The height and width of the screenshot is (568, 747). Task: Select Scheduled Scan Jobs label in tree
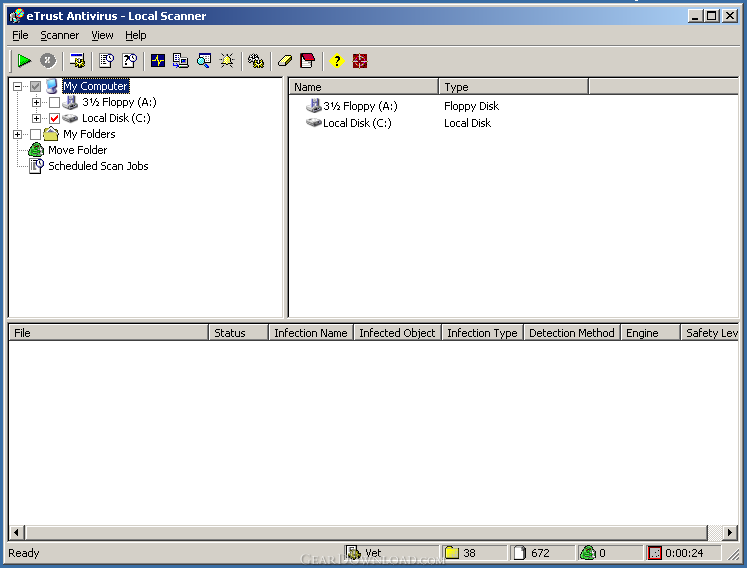coord(98,166)
